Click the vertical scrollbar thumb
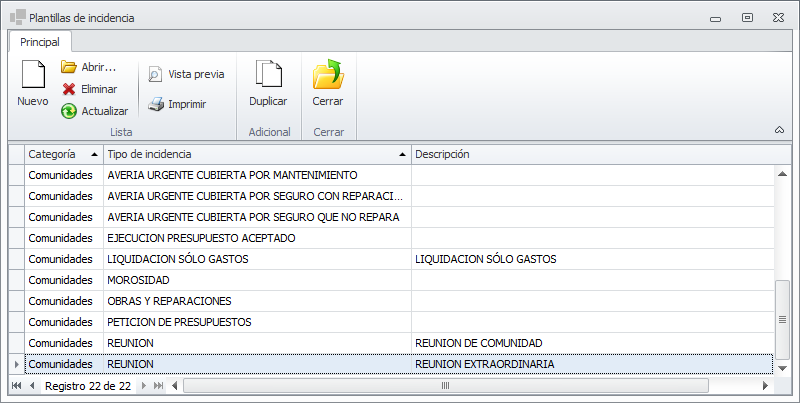 (782, 319)
